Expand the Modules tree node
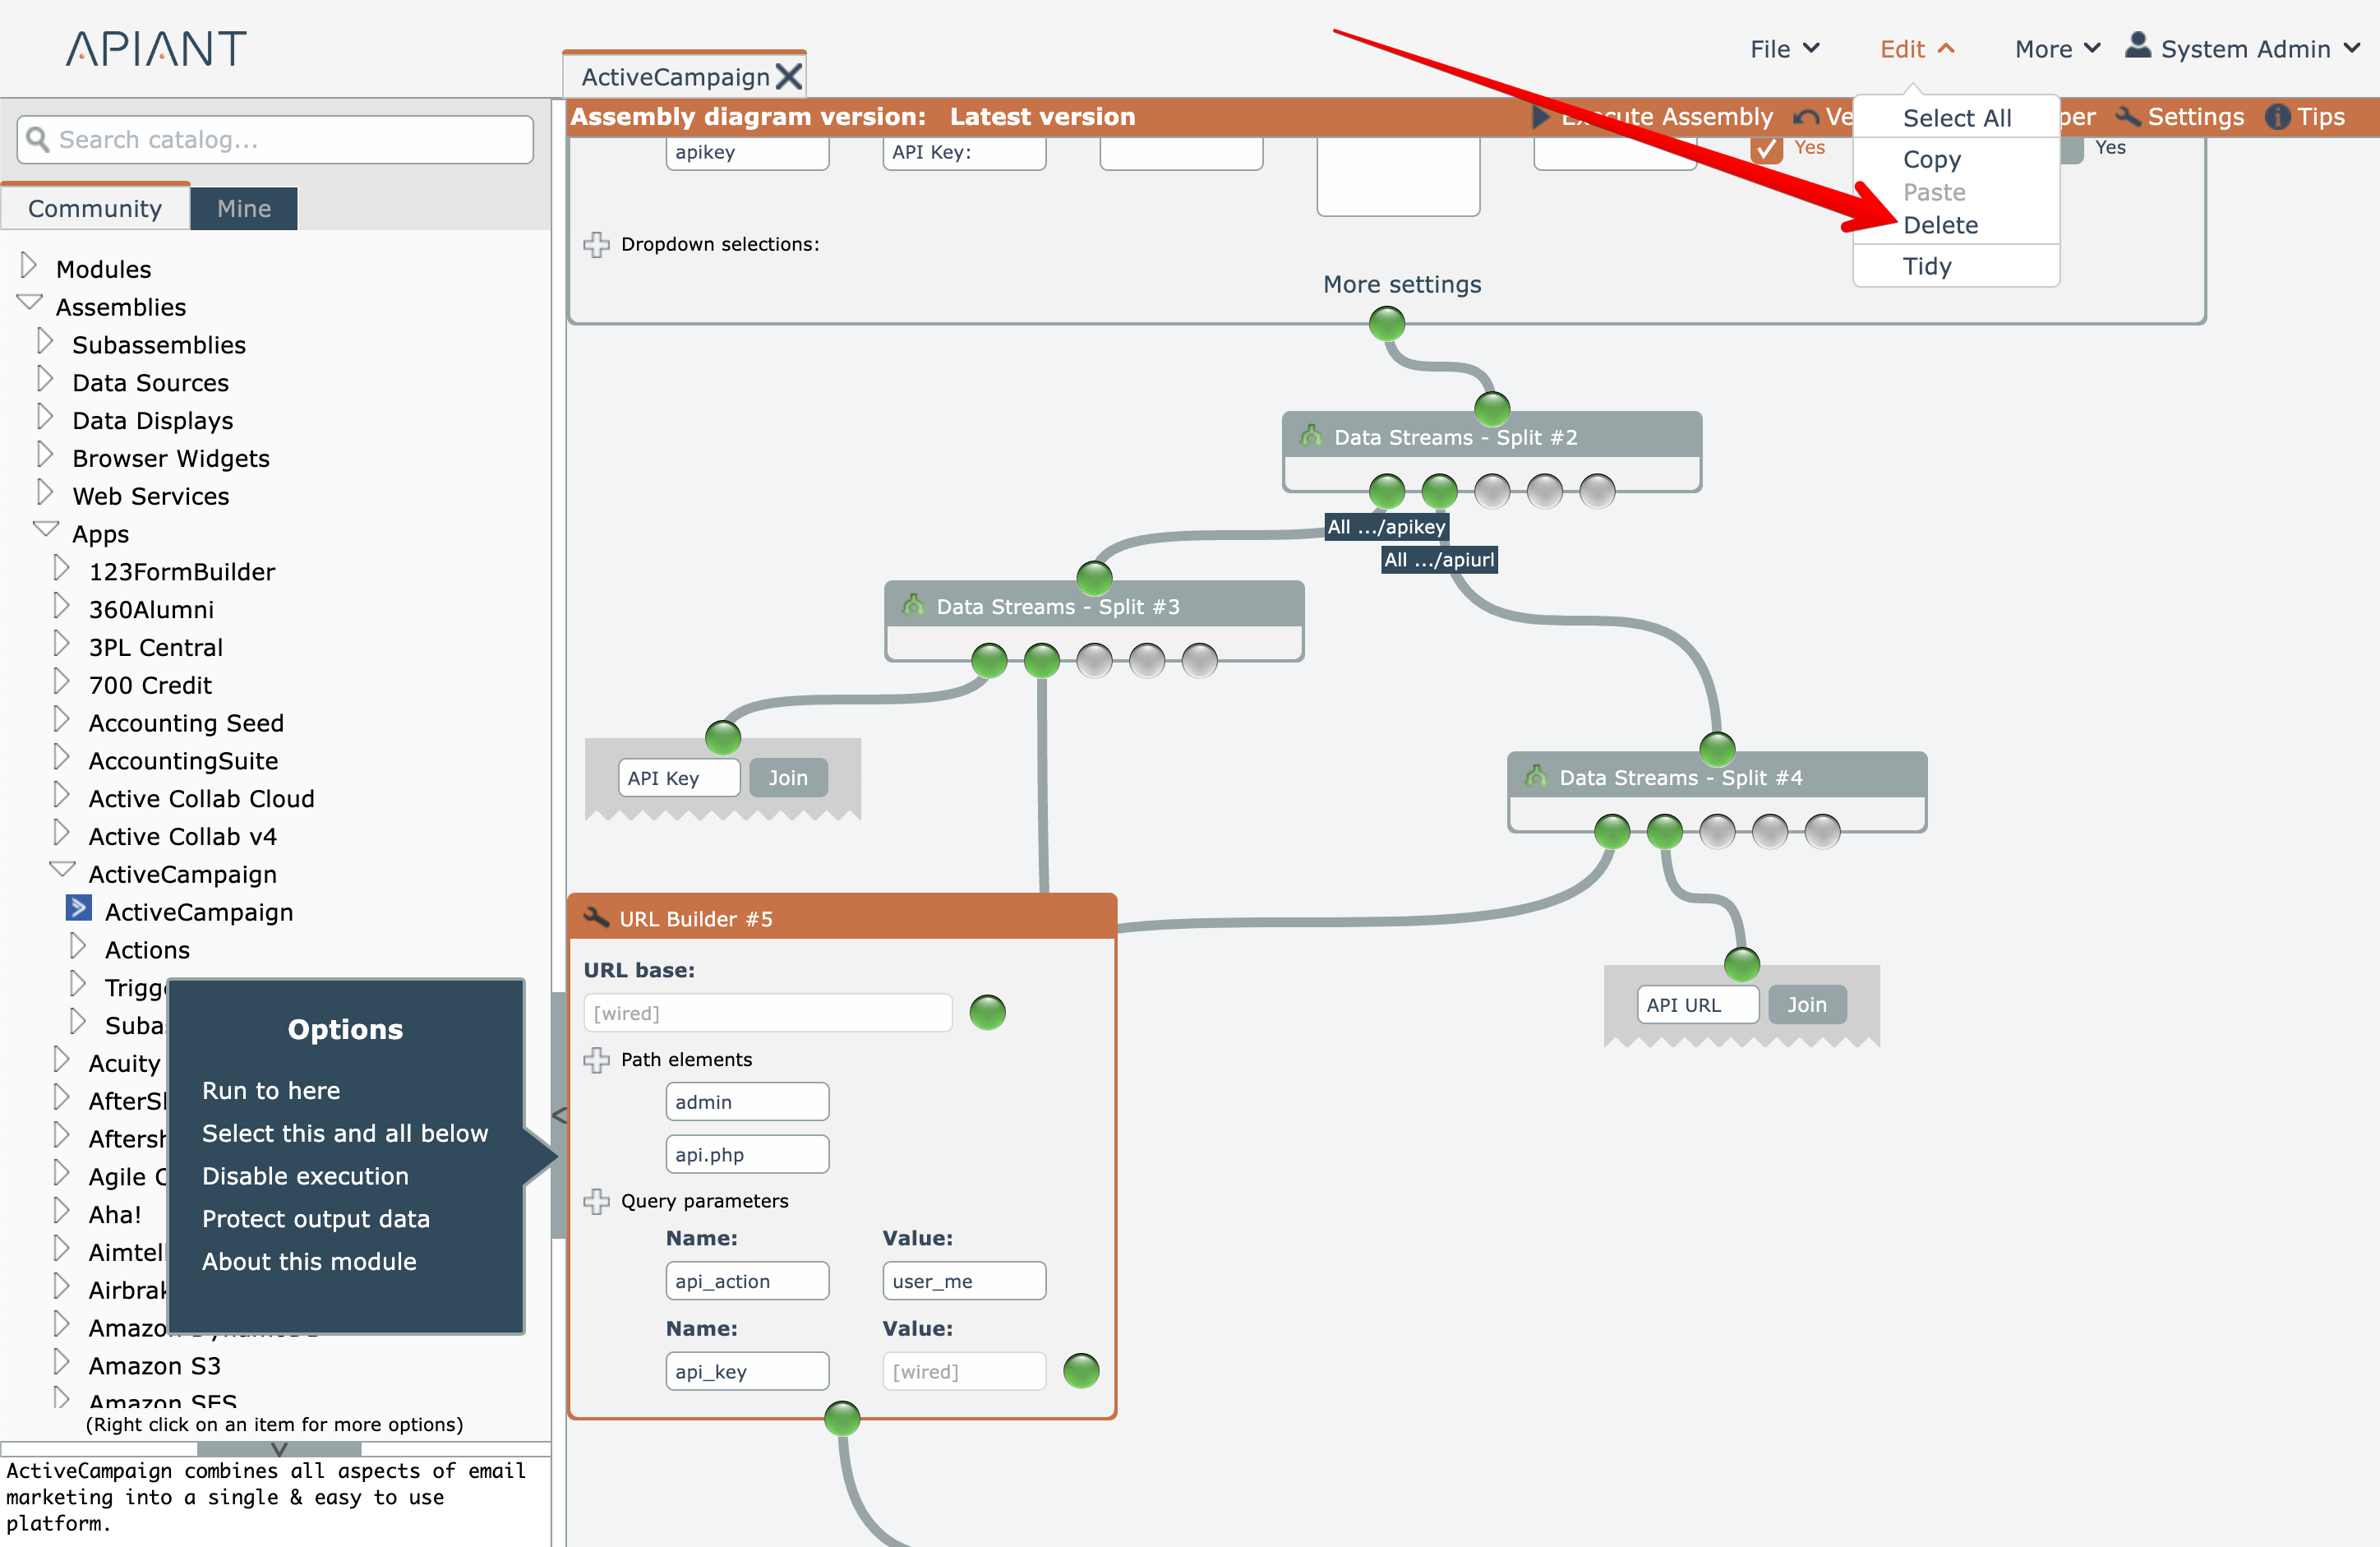Screen dimensions: 2380x1547 tap(29, 266)
